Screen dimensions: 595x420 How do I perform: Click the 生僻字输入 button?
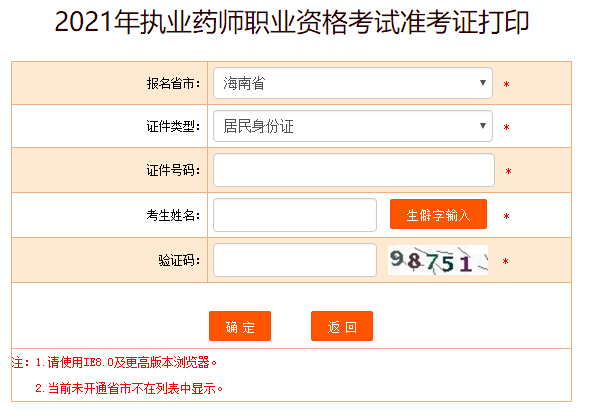(438, 214)
